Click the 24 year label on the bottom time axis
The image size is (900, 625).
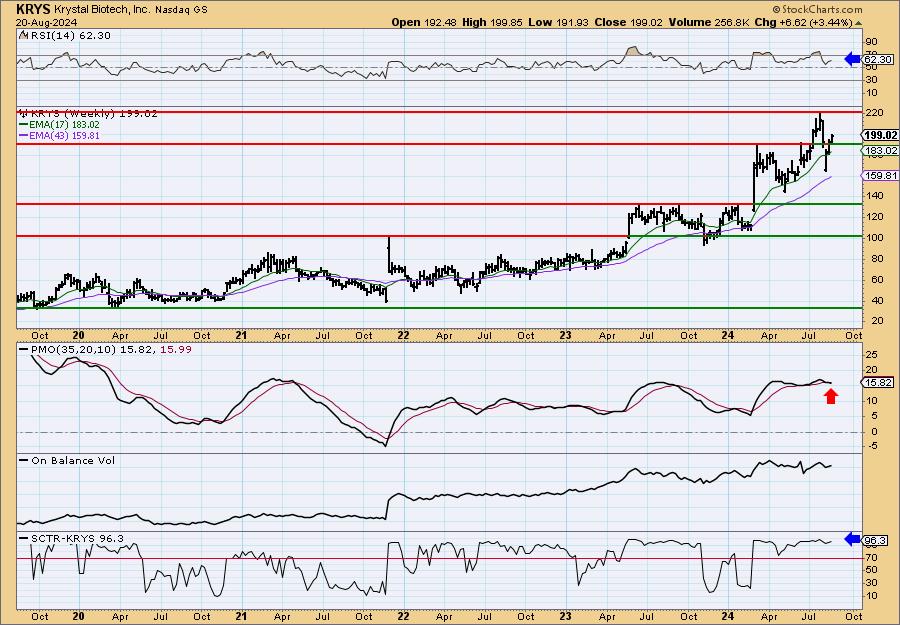coord(728,617)
